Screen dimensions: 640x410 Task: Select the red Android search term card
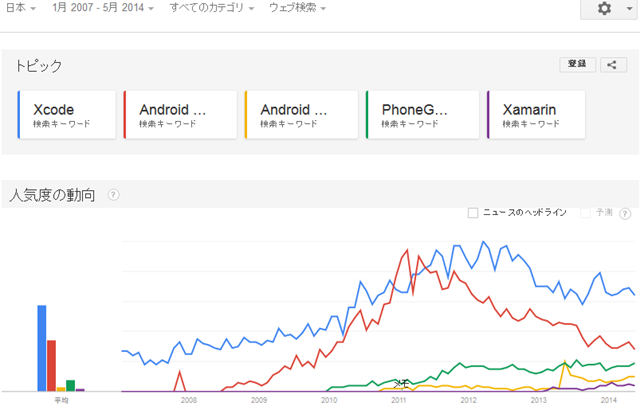180,115
